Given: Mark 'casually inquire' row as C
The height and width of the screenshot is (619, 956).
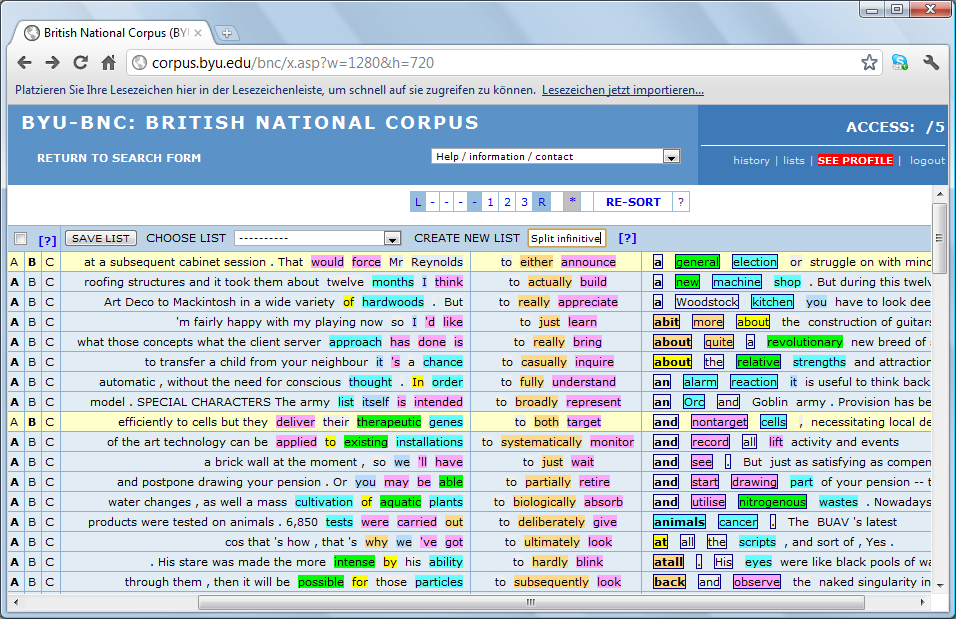Looking at the screenshot, I should click(49, 362).
